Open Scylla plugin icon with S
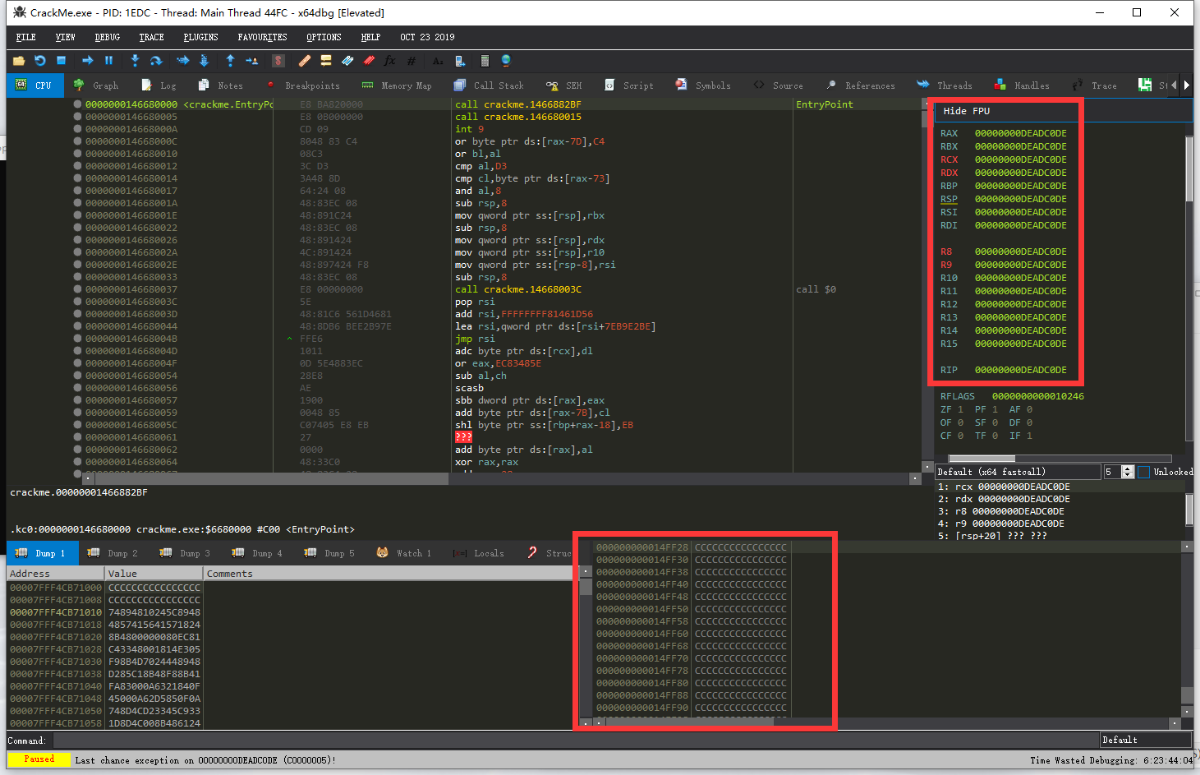Viewport: 1200px width, 775px height. (x=279, y=60)
